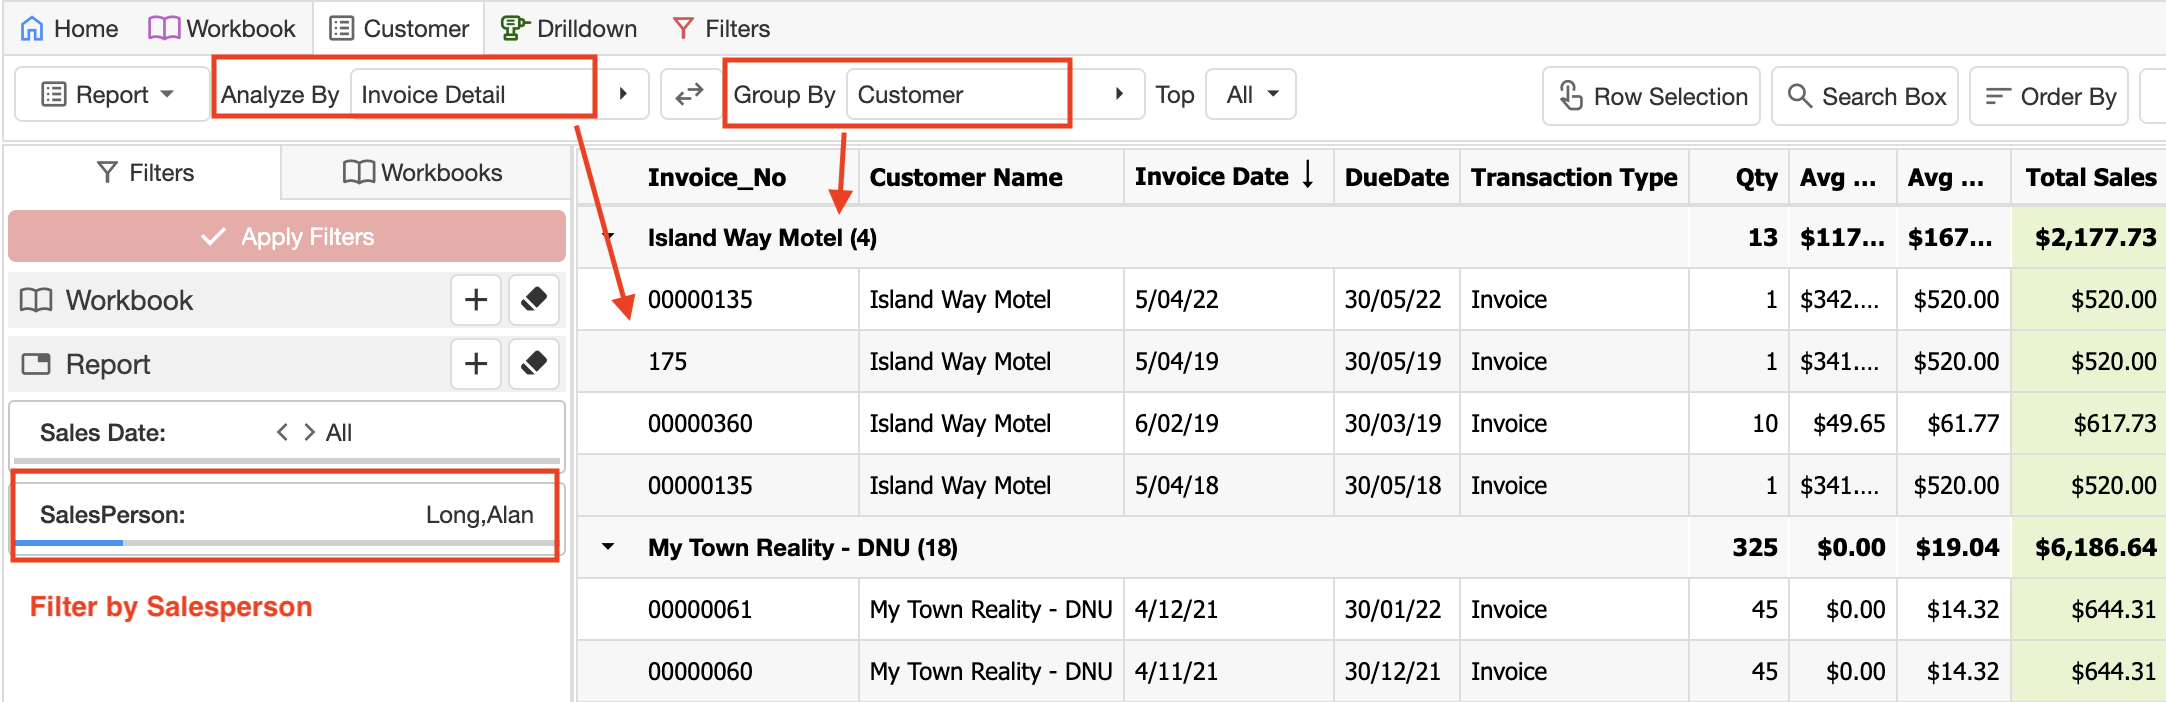
Task: Sort by DueDate column header
Action: (x=1396, y=177)
